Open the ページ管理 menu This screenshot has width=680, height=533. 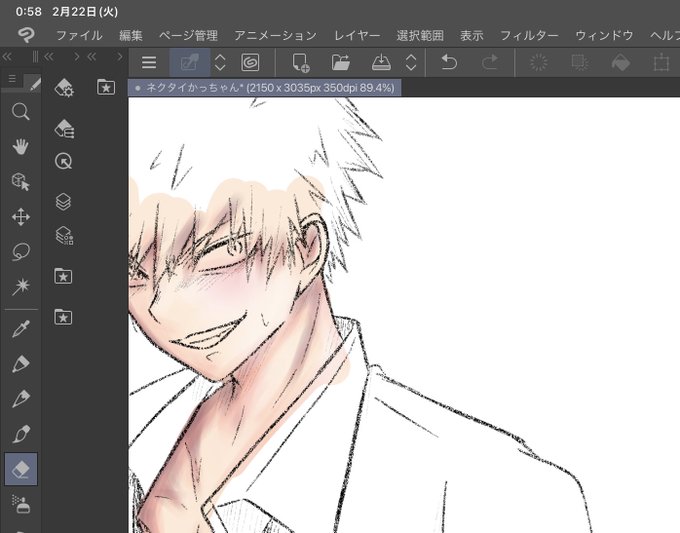coord(188,35)
